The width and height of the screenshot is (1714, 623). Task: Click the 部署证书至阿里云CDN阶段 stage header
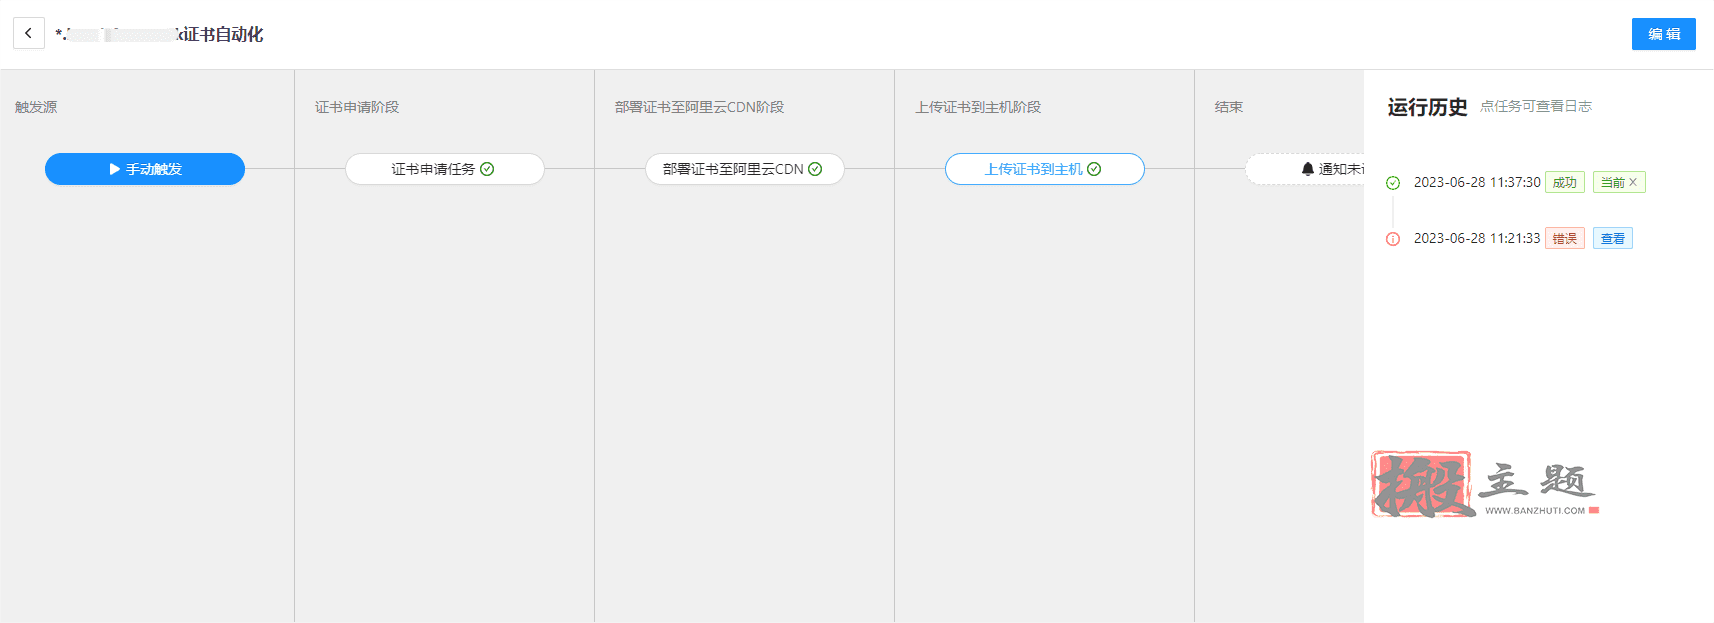(699, 107)
